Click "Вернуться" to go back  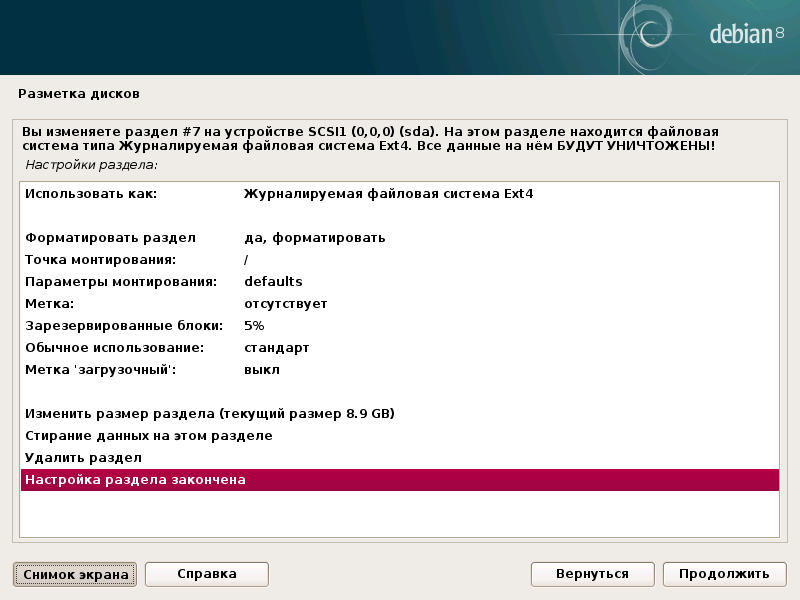(x=592, y=574)
